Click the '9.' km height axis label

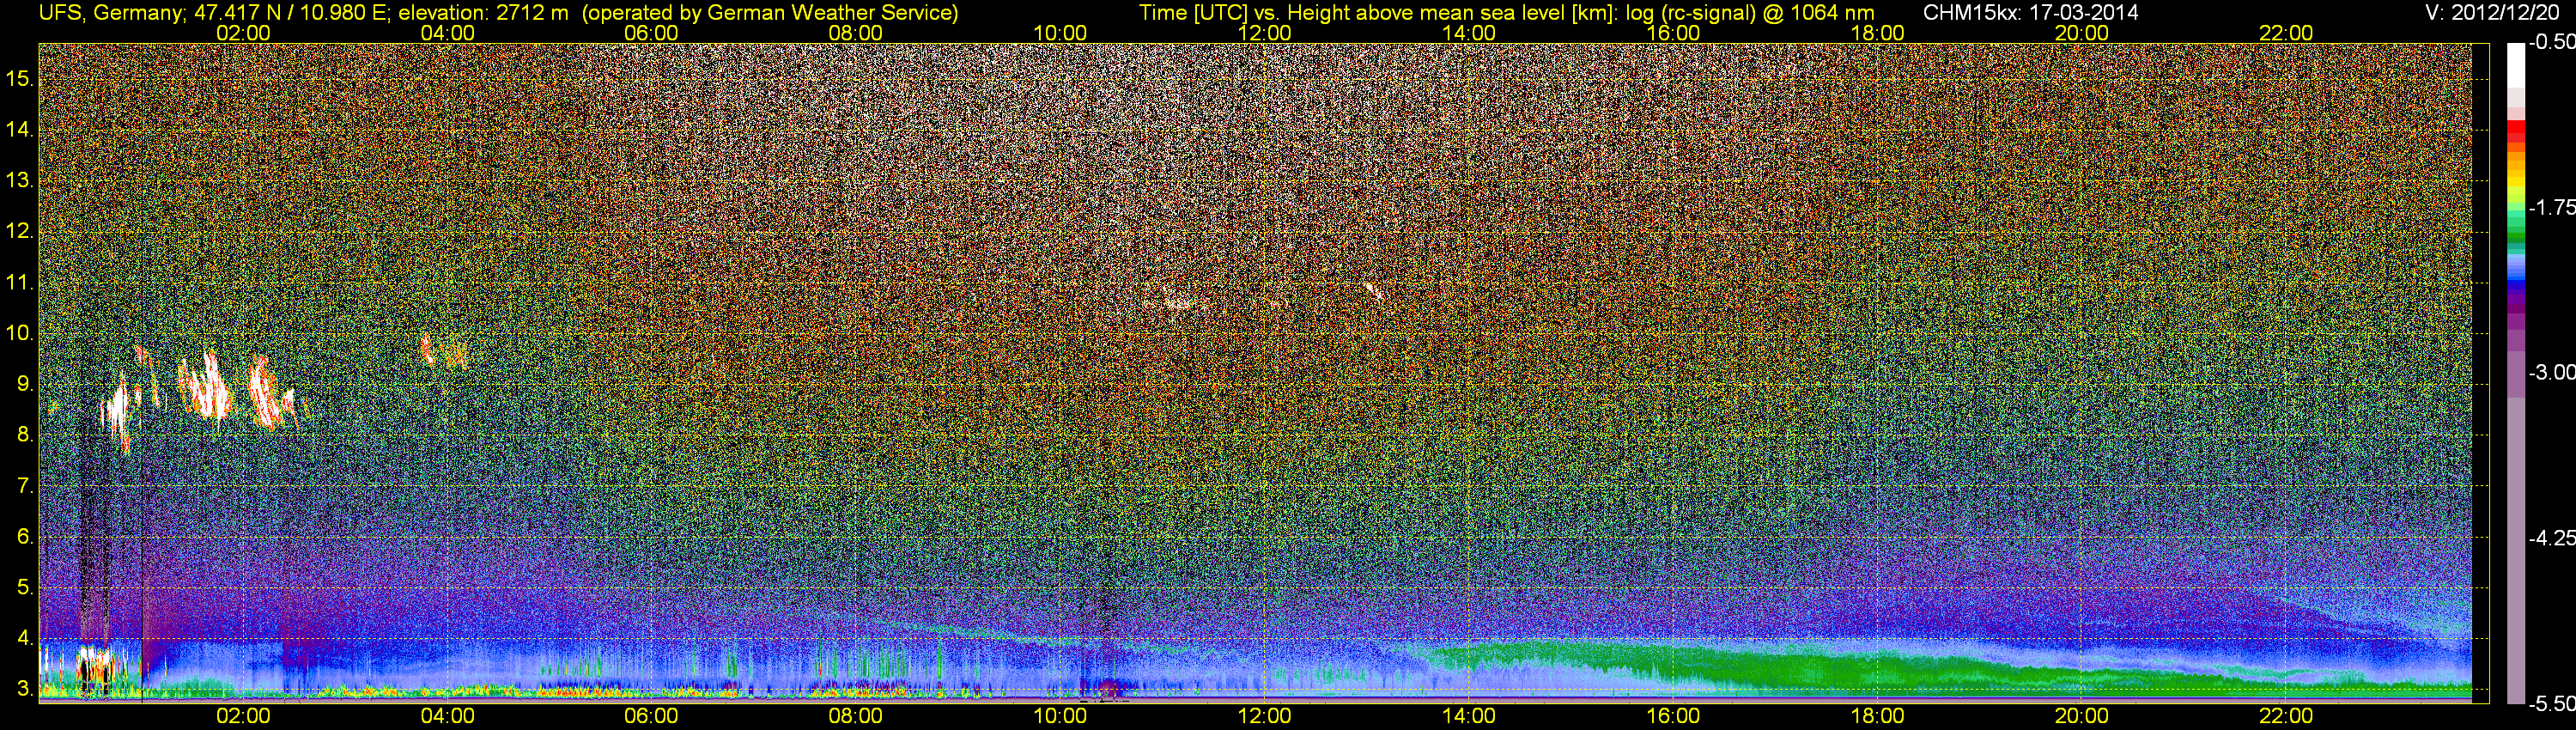pyautogui.click(x=26, y=384)
